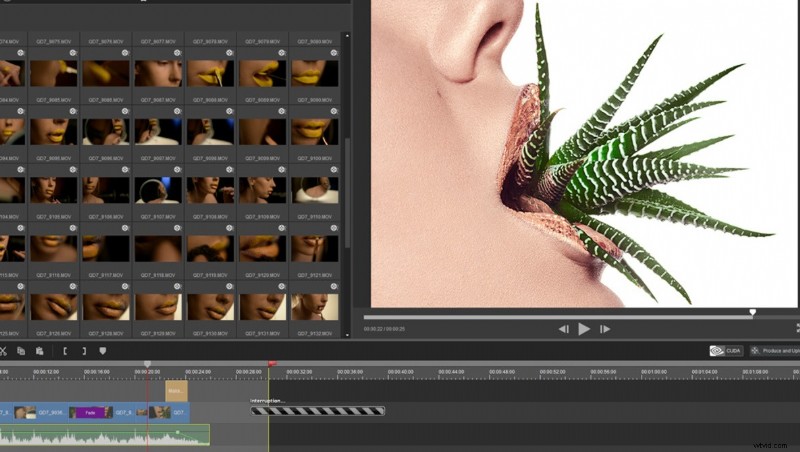Click the preview seek bar position handle
The width and height of the screenshot is (800, 452).
753,312
